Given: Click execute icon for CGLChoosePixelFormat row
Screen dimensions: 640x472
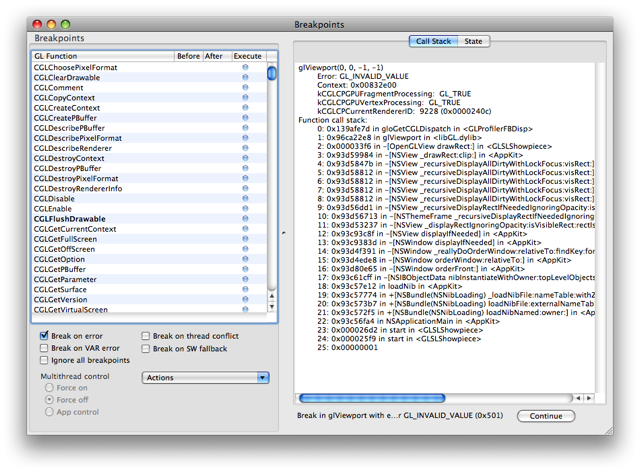Looking at the screenshot, I should [246, 67].
